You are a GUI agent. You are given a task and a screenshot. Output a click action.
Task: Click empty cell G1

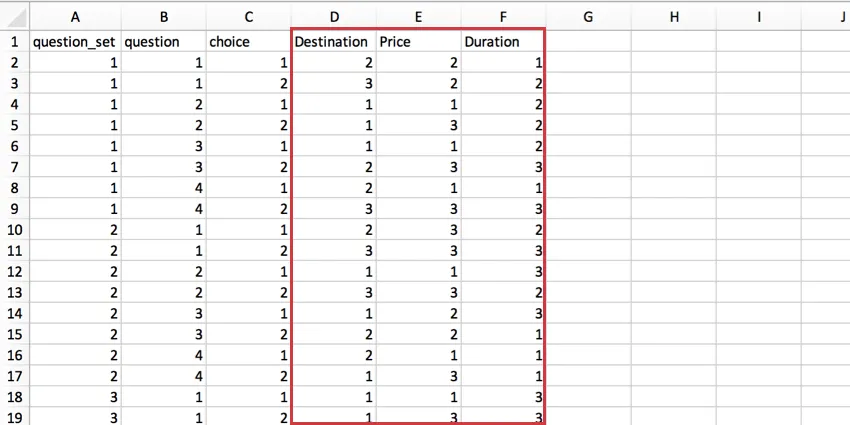tap(587, 42)
